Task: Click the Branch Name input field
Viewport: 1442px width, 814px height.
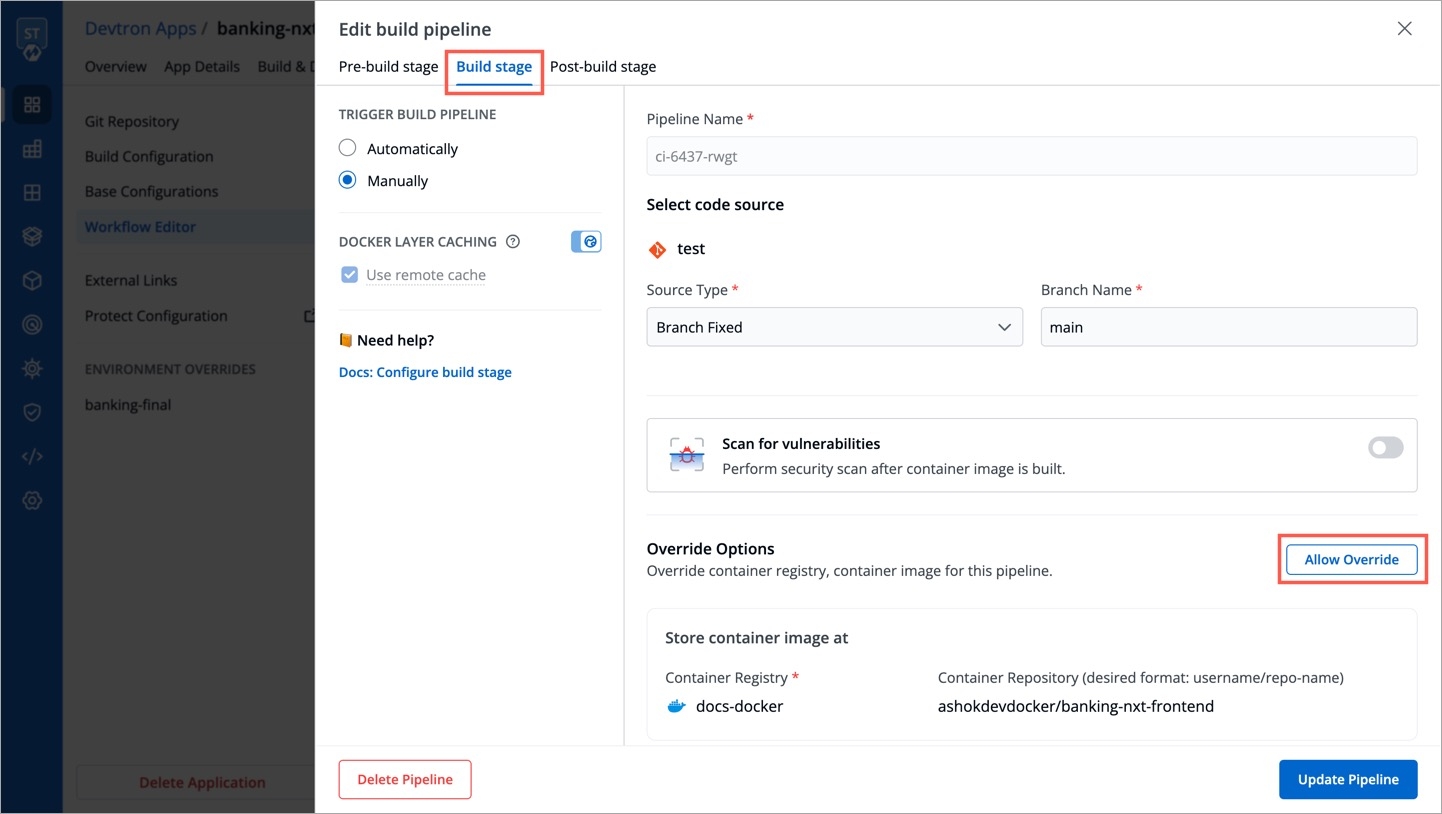Action: 1228,327
